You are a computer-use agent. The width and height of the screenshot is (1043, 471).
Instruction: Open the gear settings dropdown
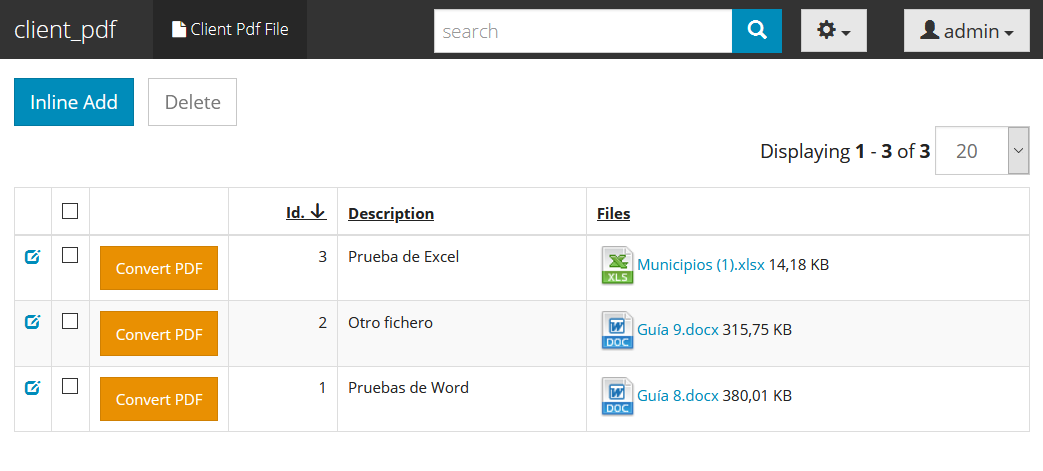833,31
